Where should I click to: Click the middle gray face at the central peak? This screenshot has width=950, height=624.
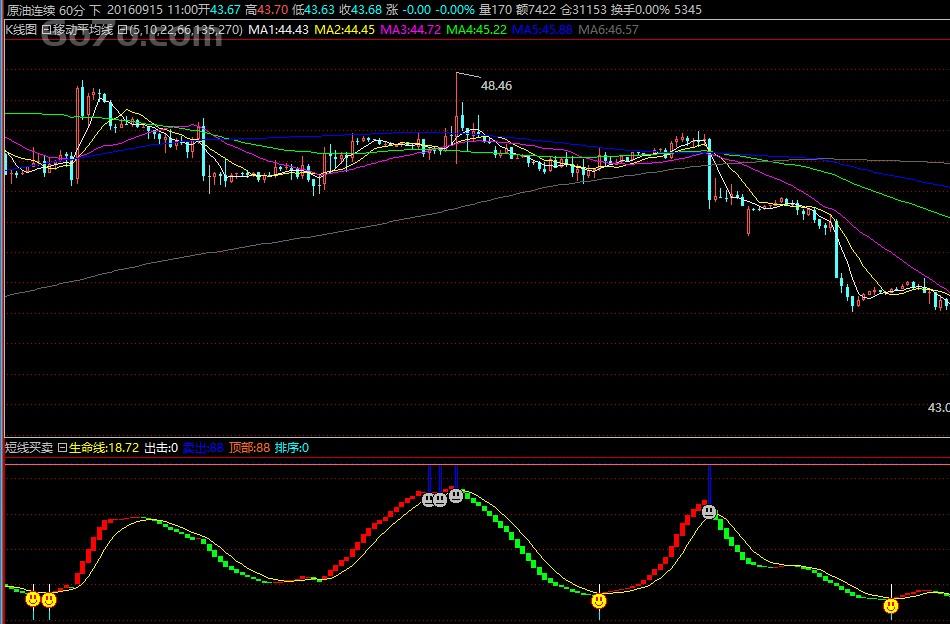[440, 500]
